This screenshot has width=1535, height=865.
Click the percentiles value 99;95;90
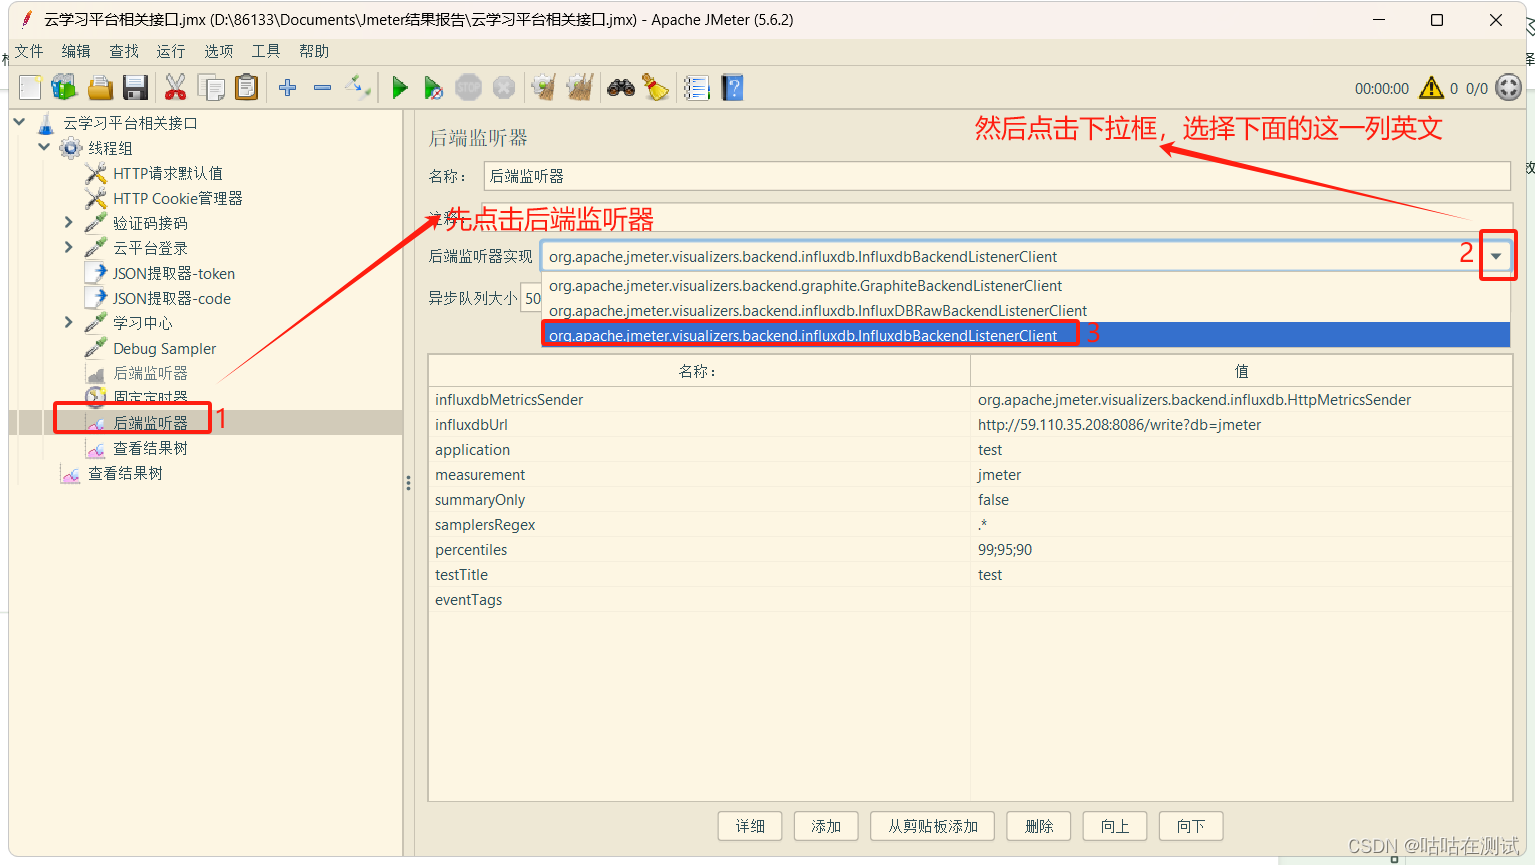[1240, 550]
